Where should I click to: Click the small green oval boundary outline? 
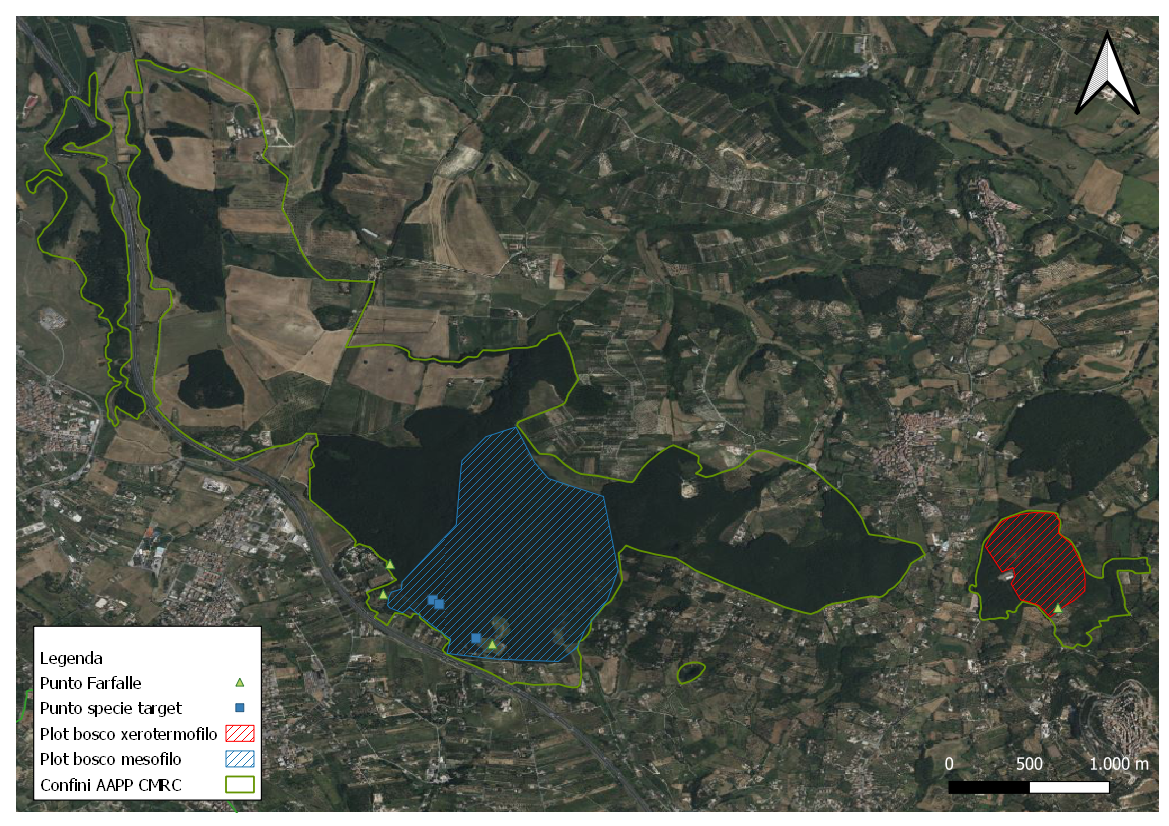pyautogui.click(x=690, y=672)
